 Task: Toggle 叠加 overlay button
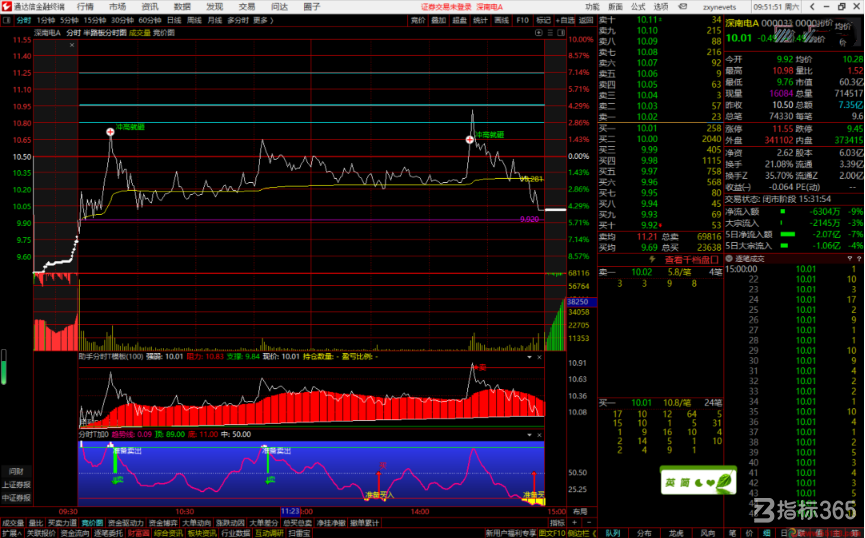439,20
